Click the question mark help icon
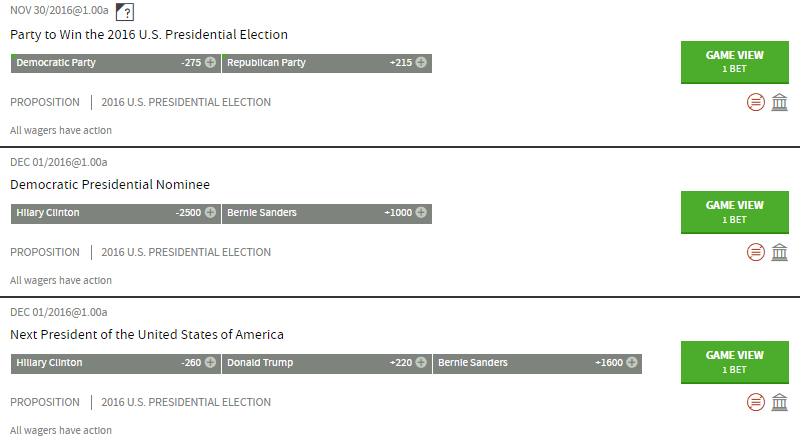 tap(124, 12)
